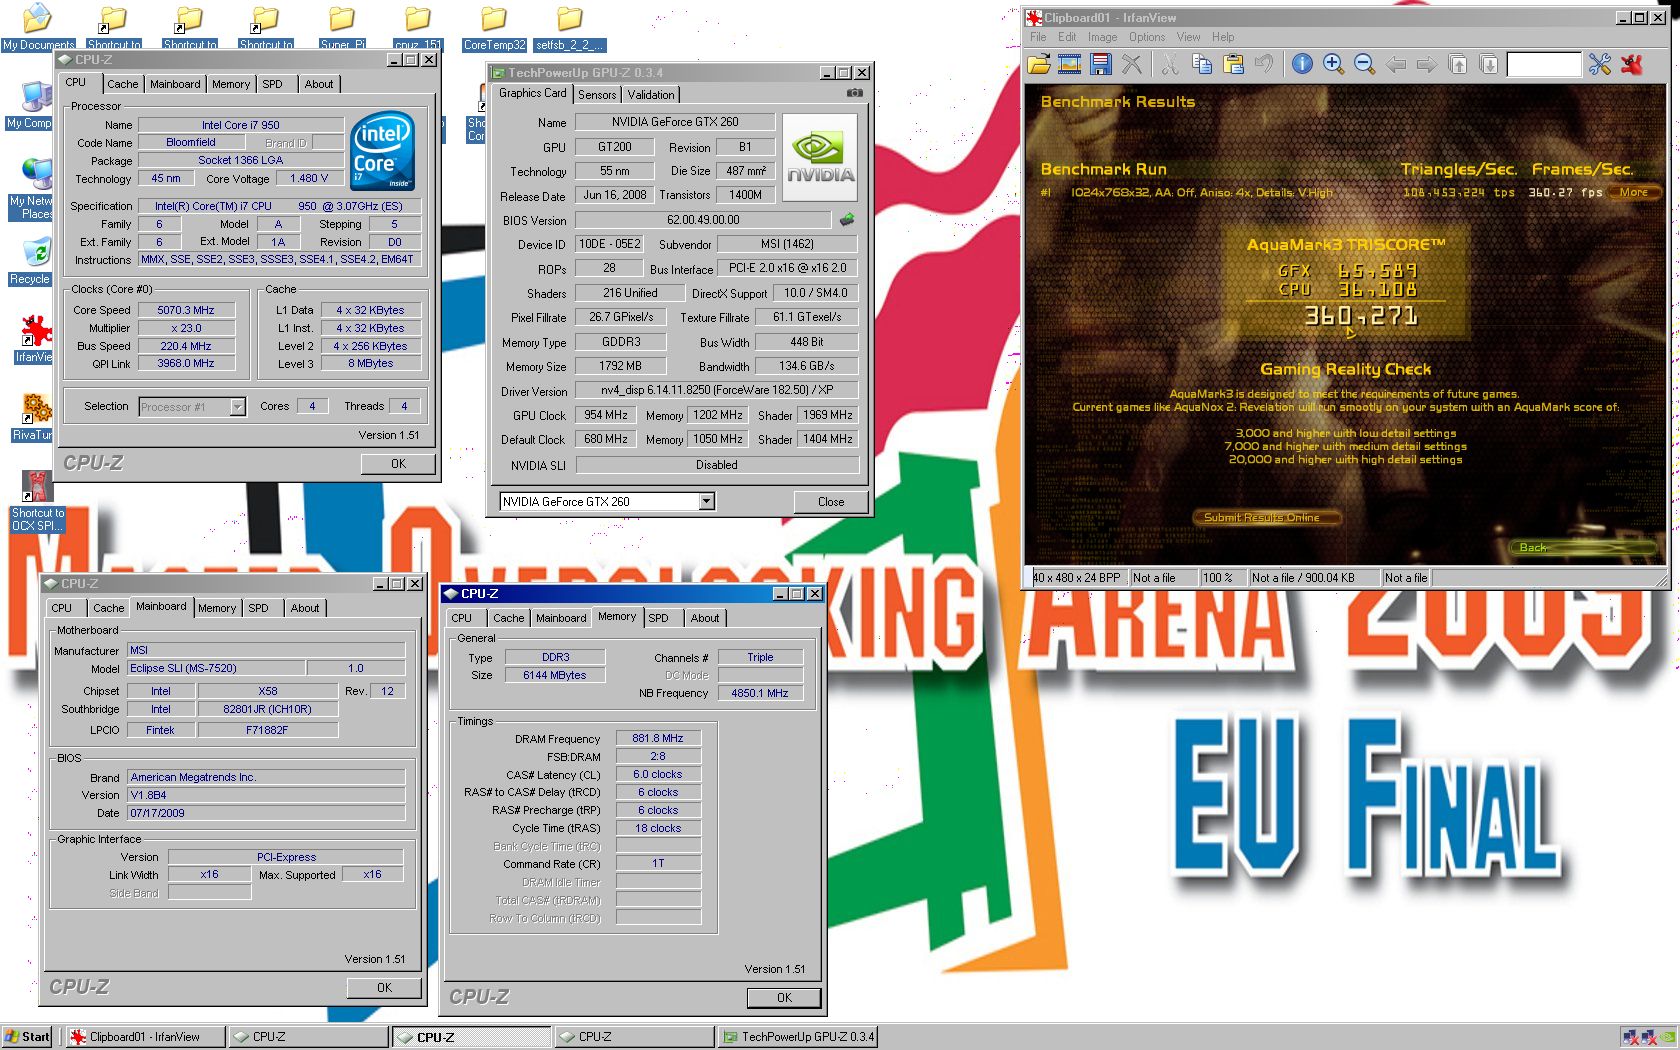The image size is (1680, 1050).
Task: Select the My Documents desktop icon
Action: 38,27
